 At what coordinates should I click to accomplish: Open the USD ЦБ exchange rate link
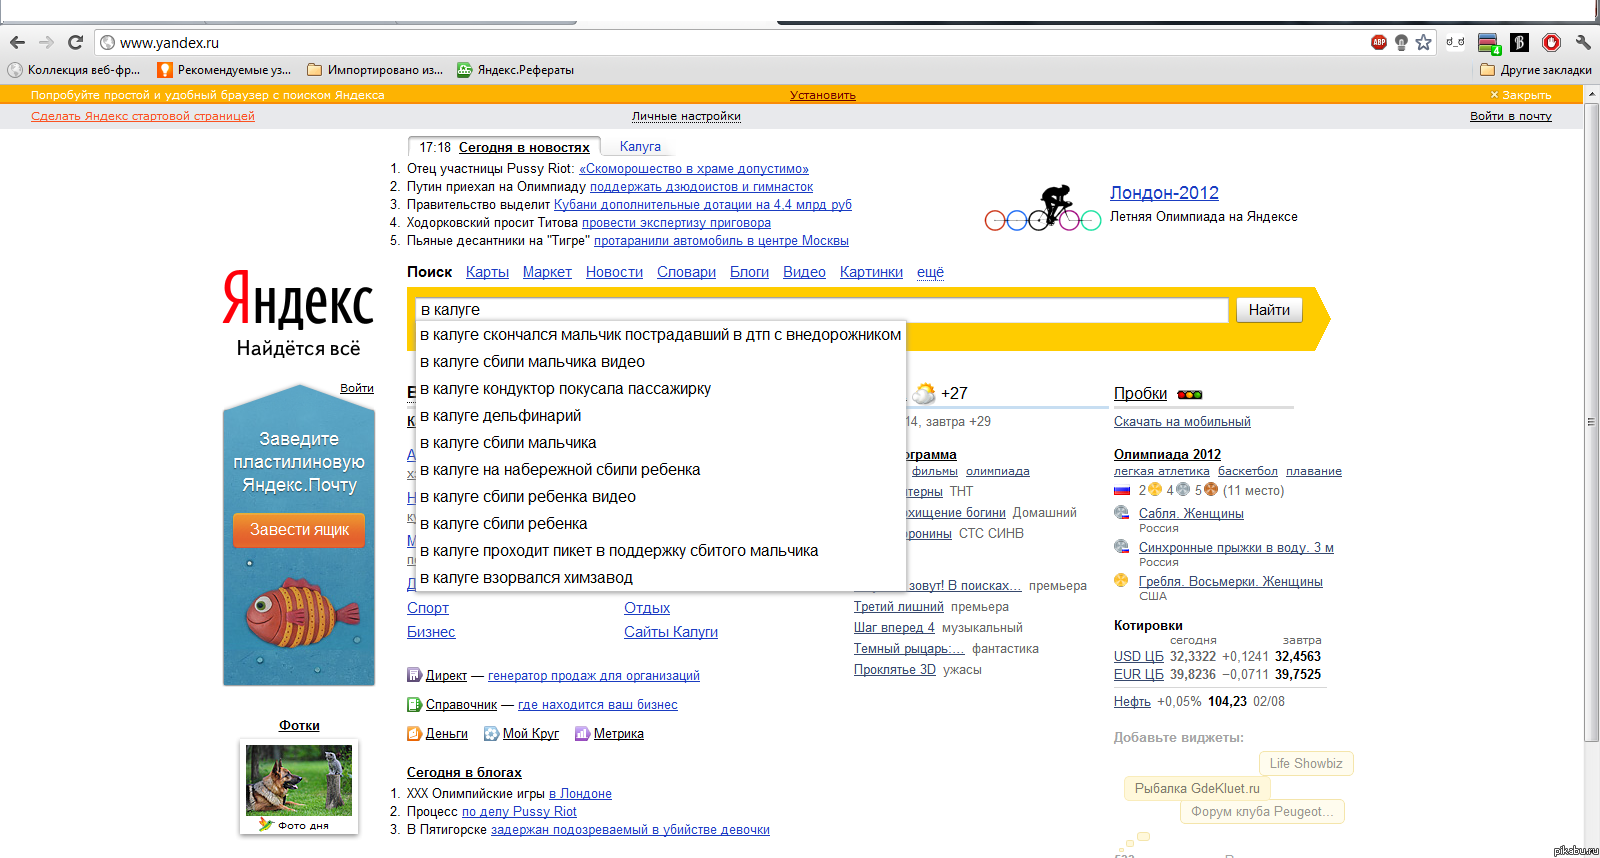(1138, 657)
